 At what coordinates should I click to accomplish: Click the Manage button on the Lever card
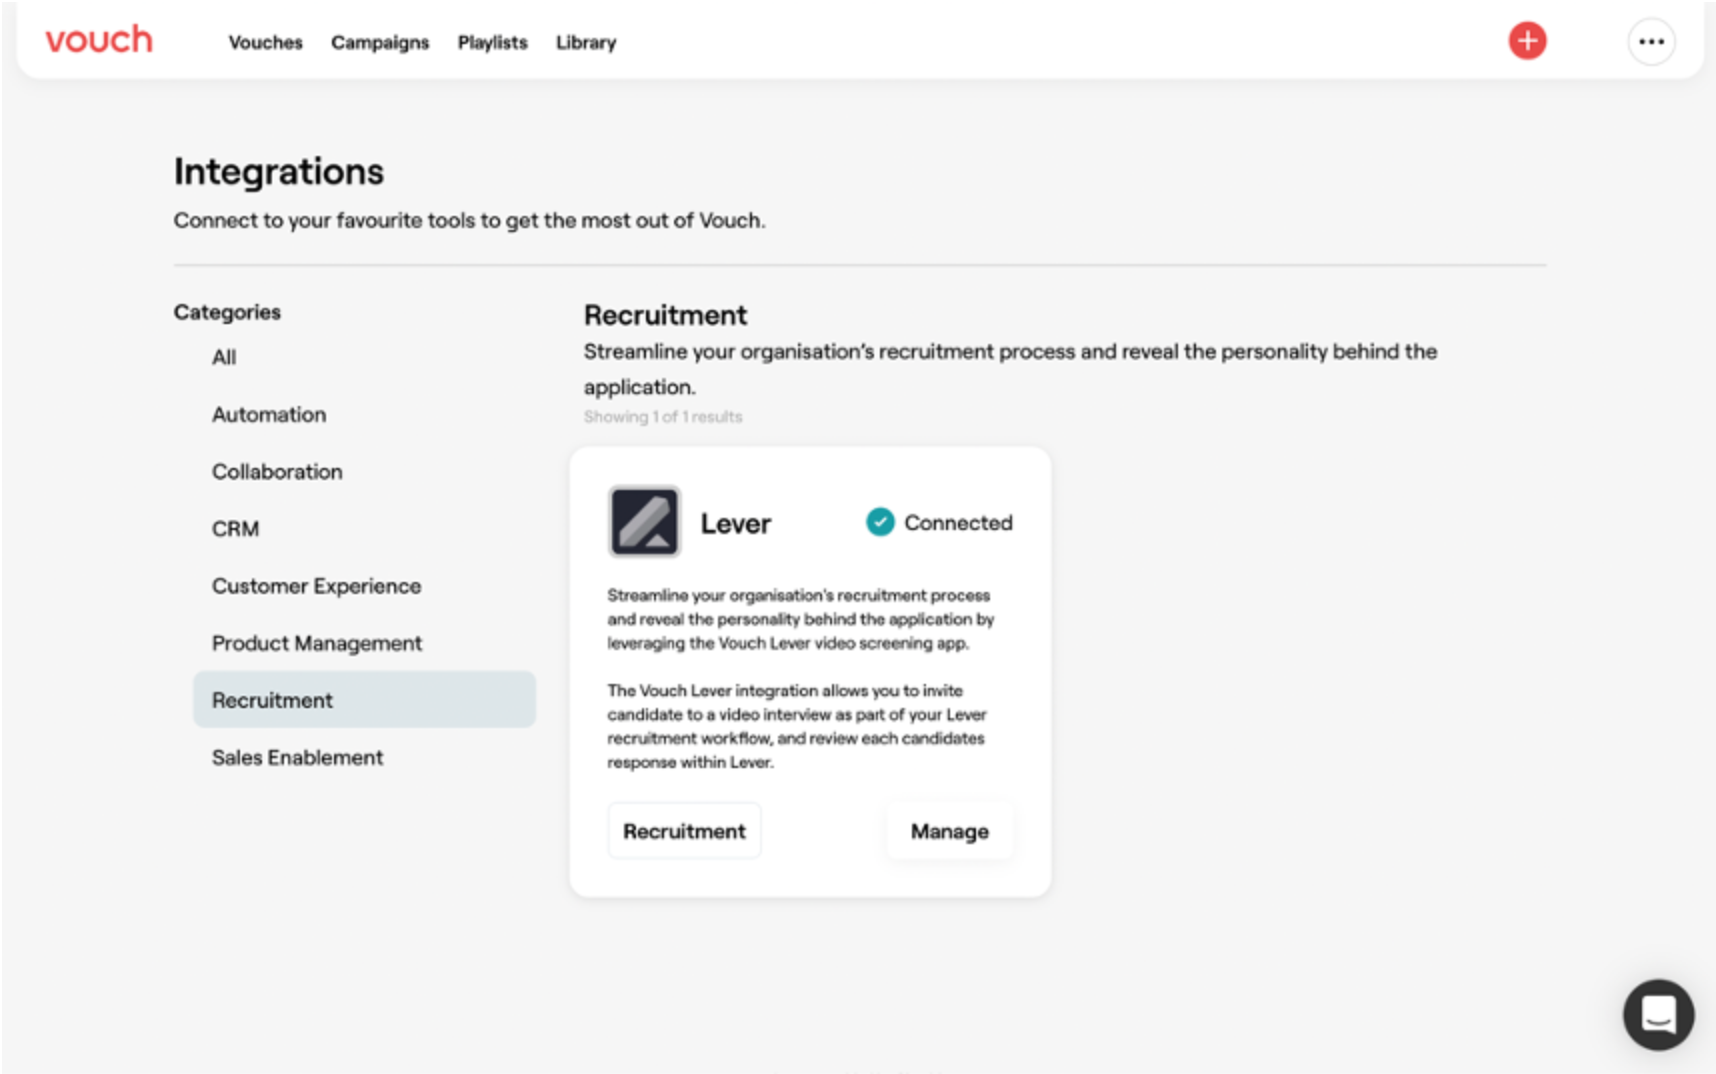[x=949, y=830]
